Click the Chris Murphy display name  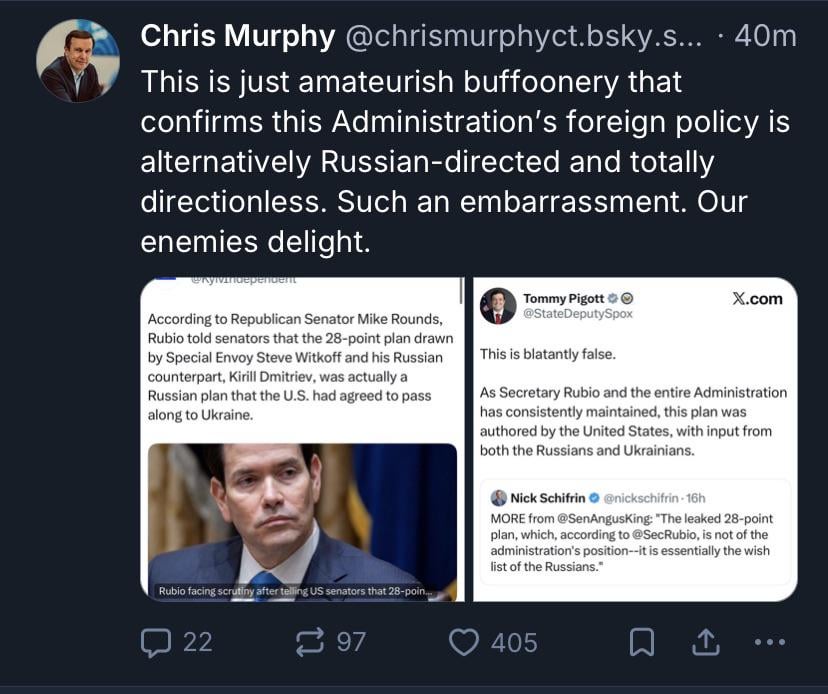click(237, 37)
